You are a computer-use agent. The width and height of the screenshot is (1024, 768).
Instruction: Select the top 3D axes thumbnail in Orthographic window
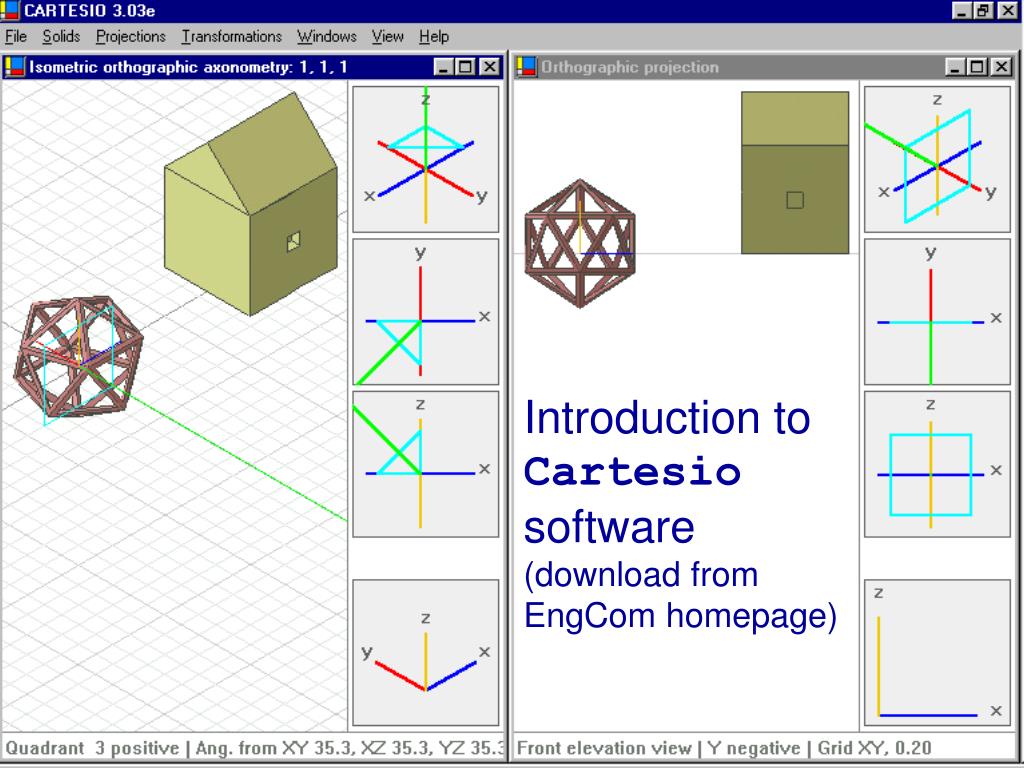click(937, 159)
